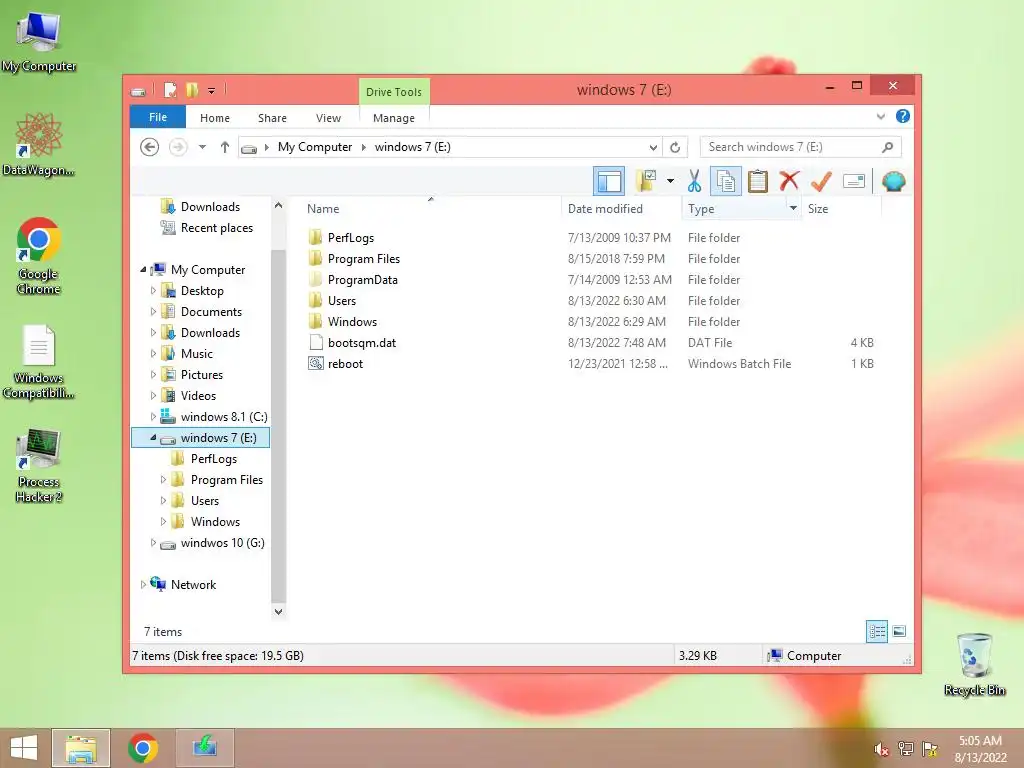Screen dimensions: 1024x768
Task: Click the search magnifier icon
Action: pos(888,147)
